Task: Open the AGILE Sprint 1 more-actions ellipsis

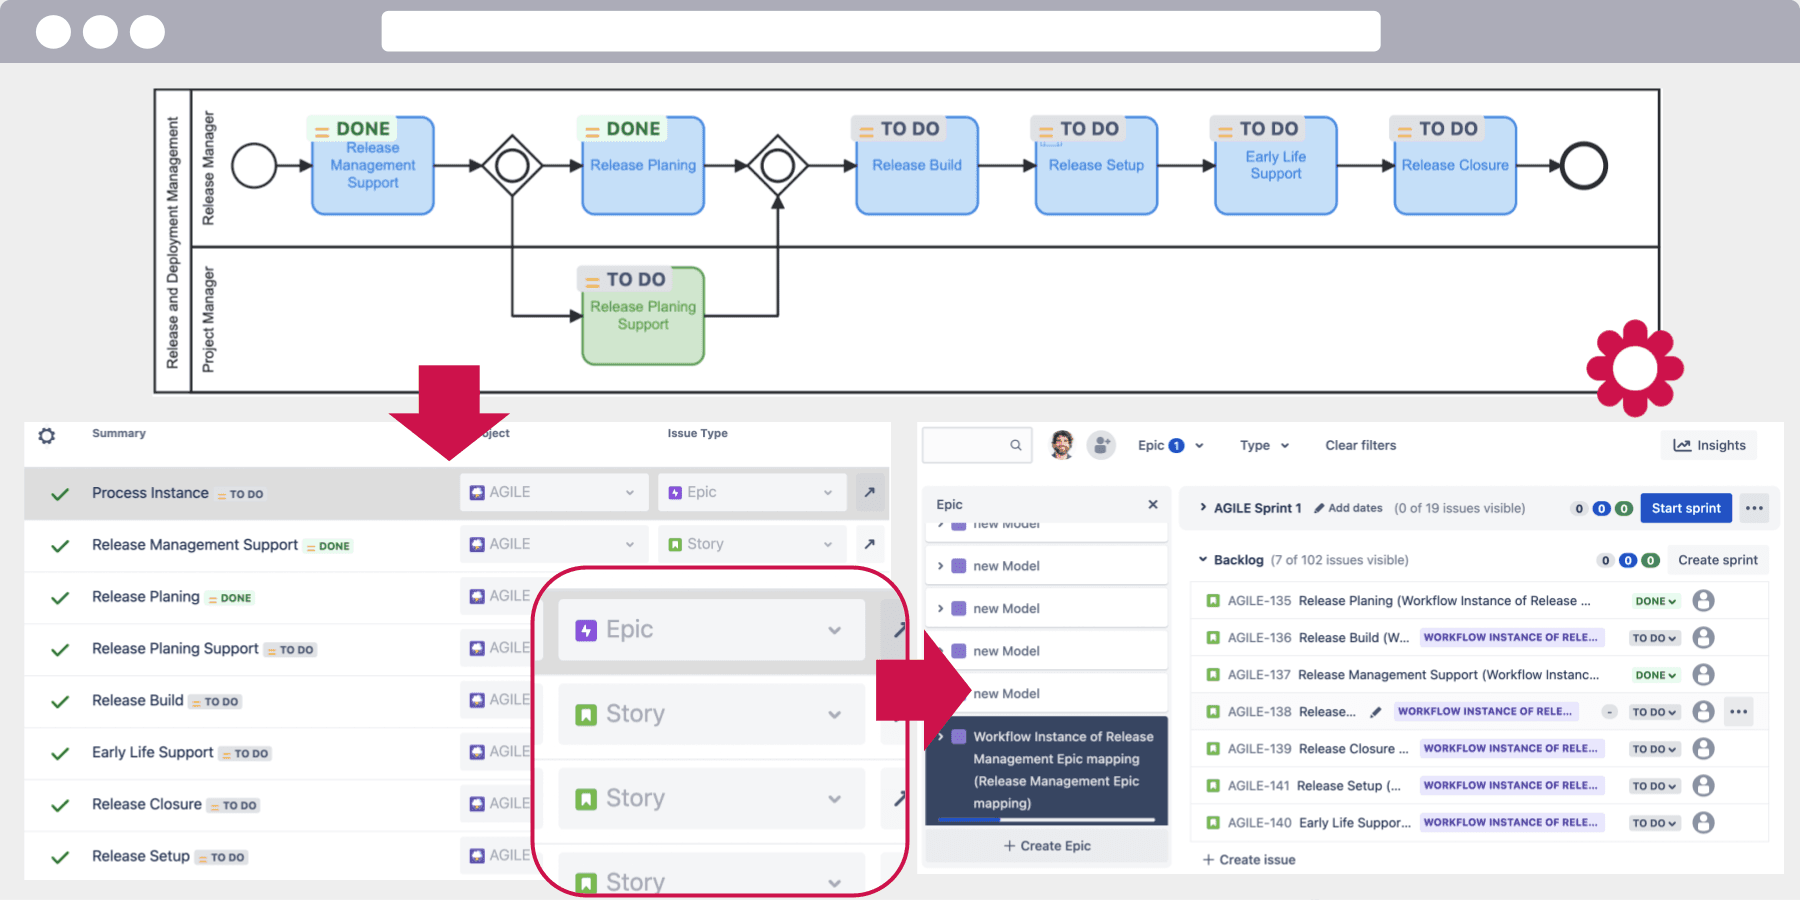Action: (1754, 508)
